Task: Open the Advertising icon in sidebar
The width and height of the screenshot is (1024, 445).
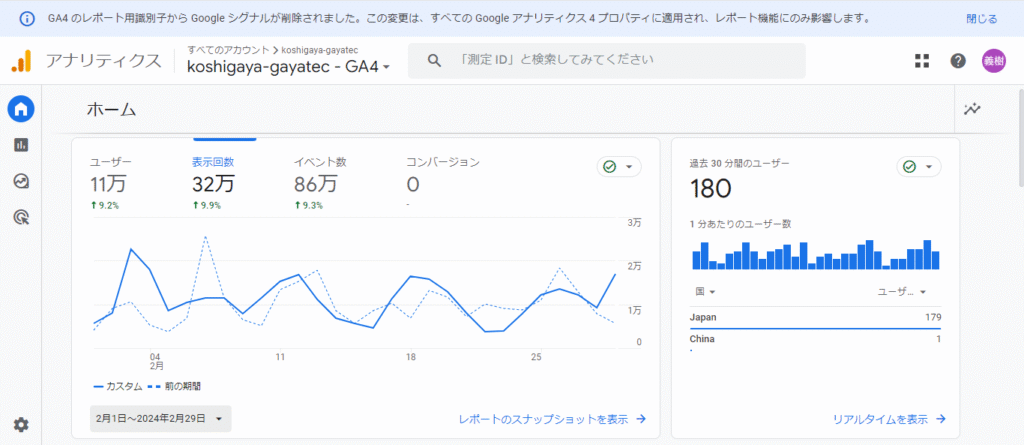Action: pos(21,217)
